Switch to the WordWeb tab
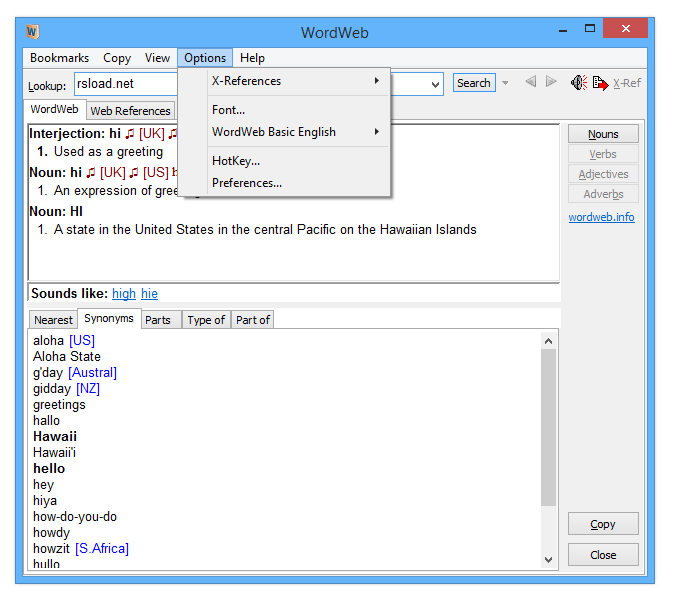Screen dimensions: 674x611 (x=55, y=109)
